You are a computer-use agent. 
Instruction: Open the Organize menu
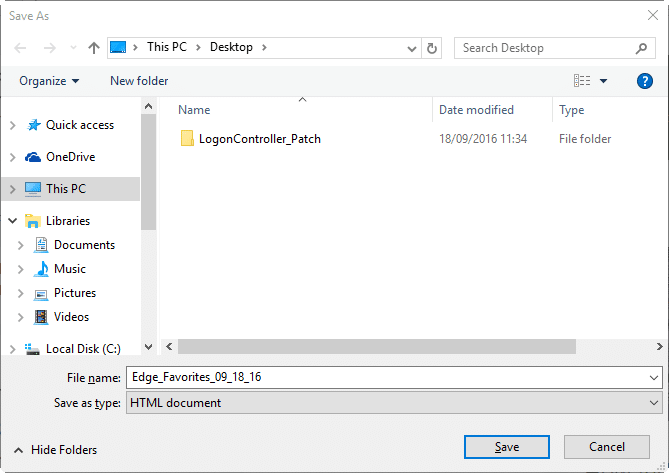[49, 81]
